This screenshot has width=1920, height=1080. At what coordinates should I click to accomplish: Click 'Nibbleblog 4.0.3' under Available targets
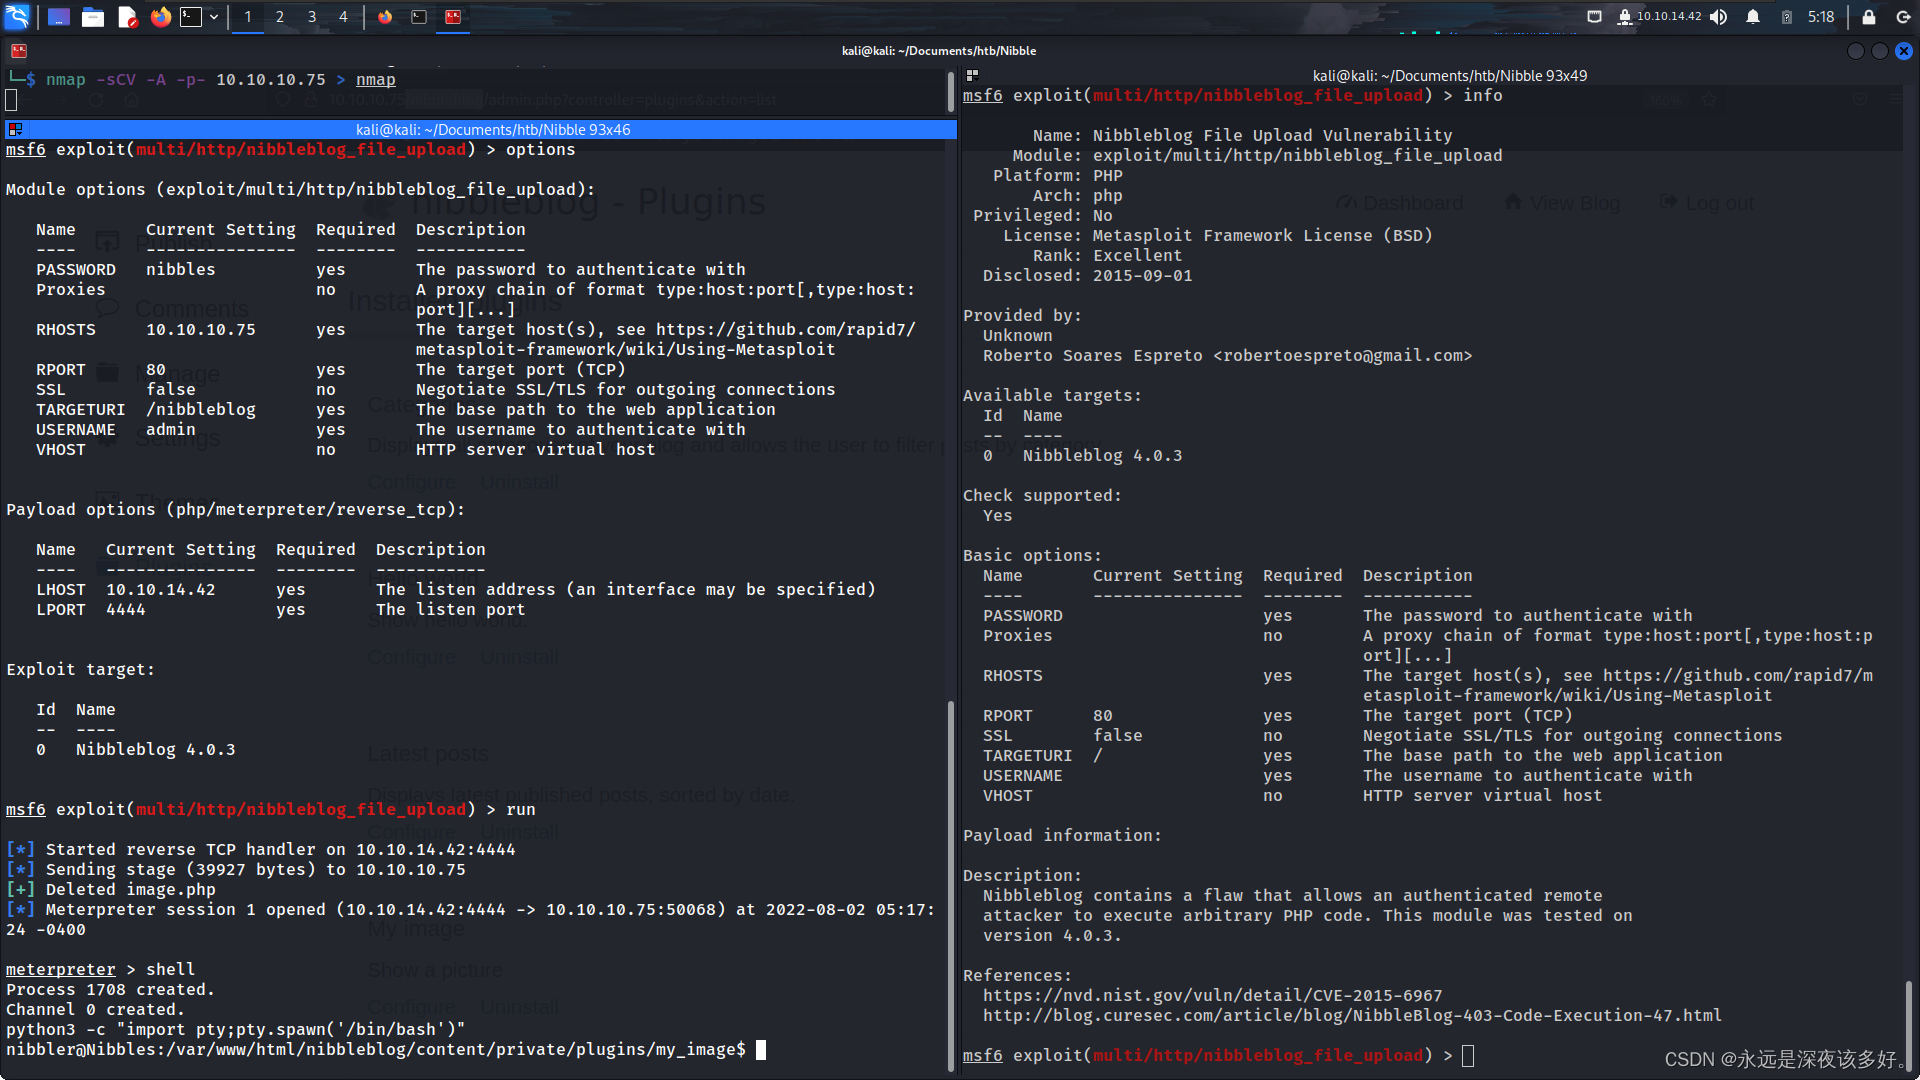coord(1103,456)
